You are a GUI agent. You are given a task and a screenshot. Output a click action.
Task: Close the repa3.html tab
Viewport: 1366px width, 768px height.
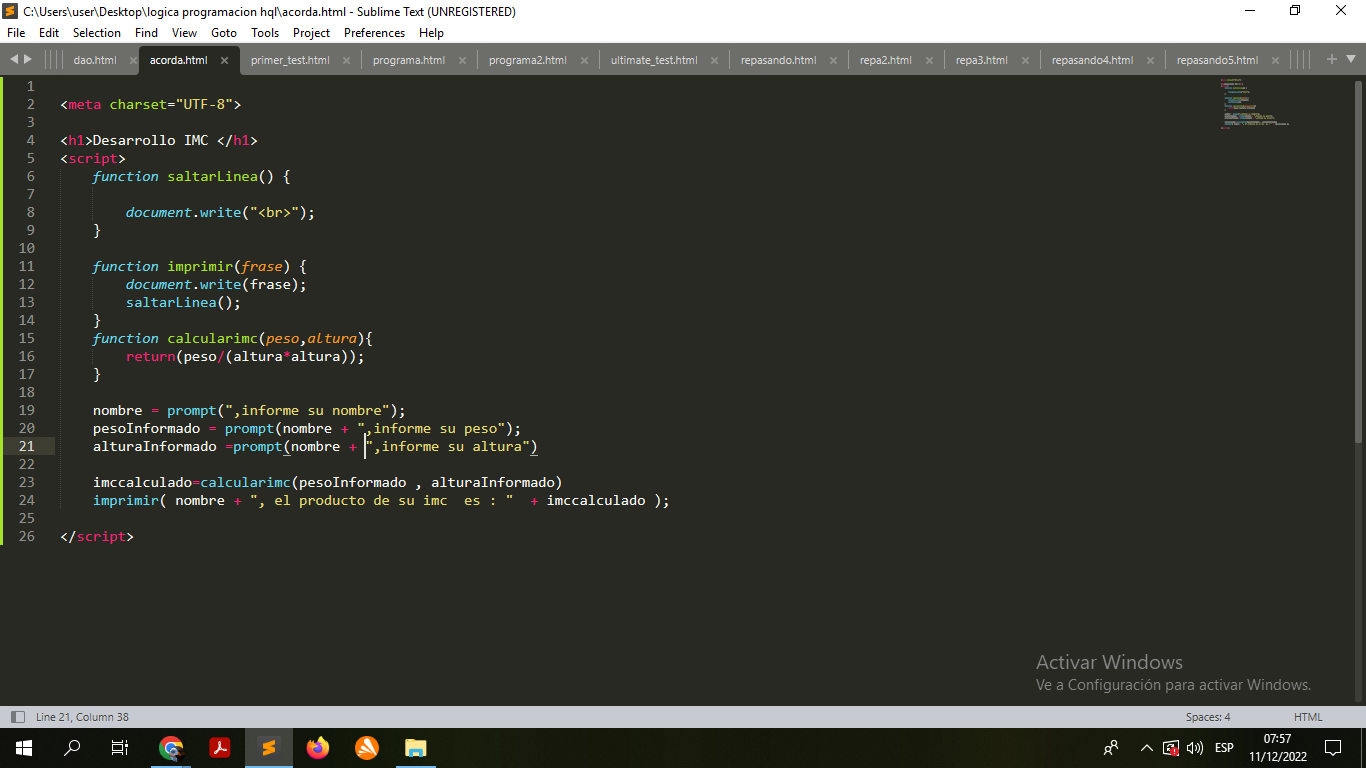pyautogui.click(x=1025, y=60)
